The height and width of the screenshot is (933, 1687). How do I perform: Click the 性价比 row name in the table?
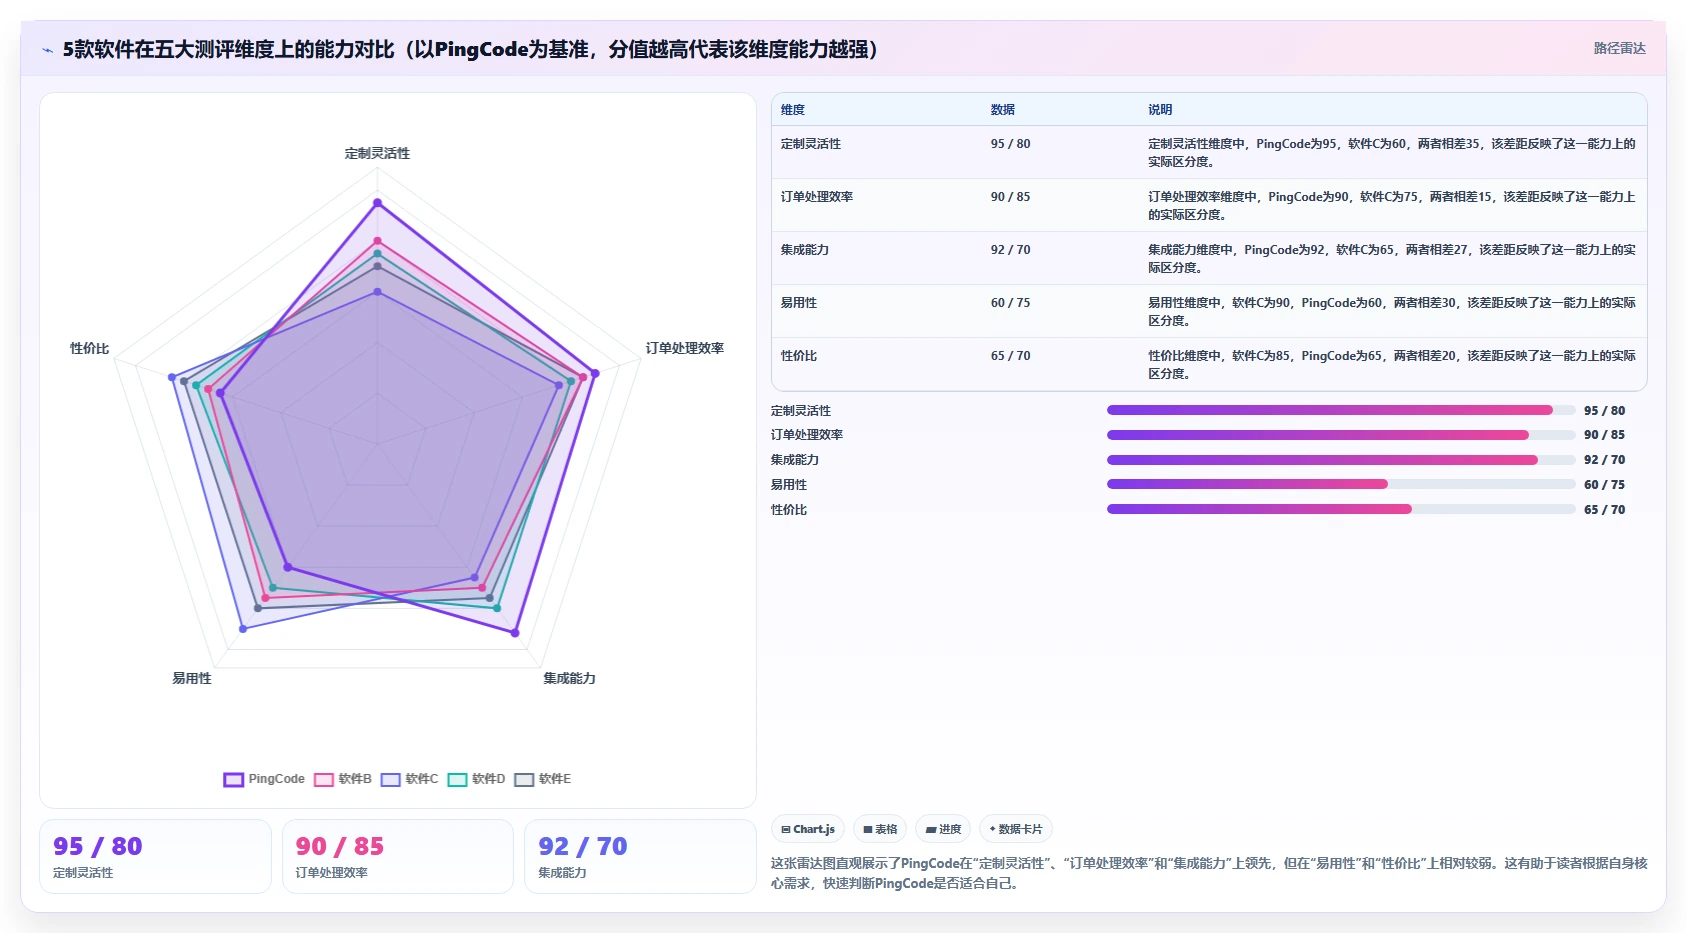pos(799,356)
